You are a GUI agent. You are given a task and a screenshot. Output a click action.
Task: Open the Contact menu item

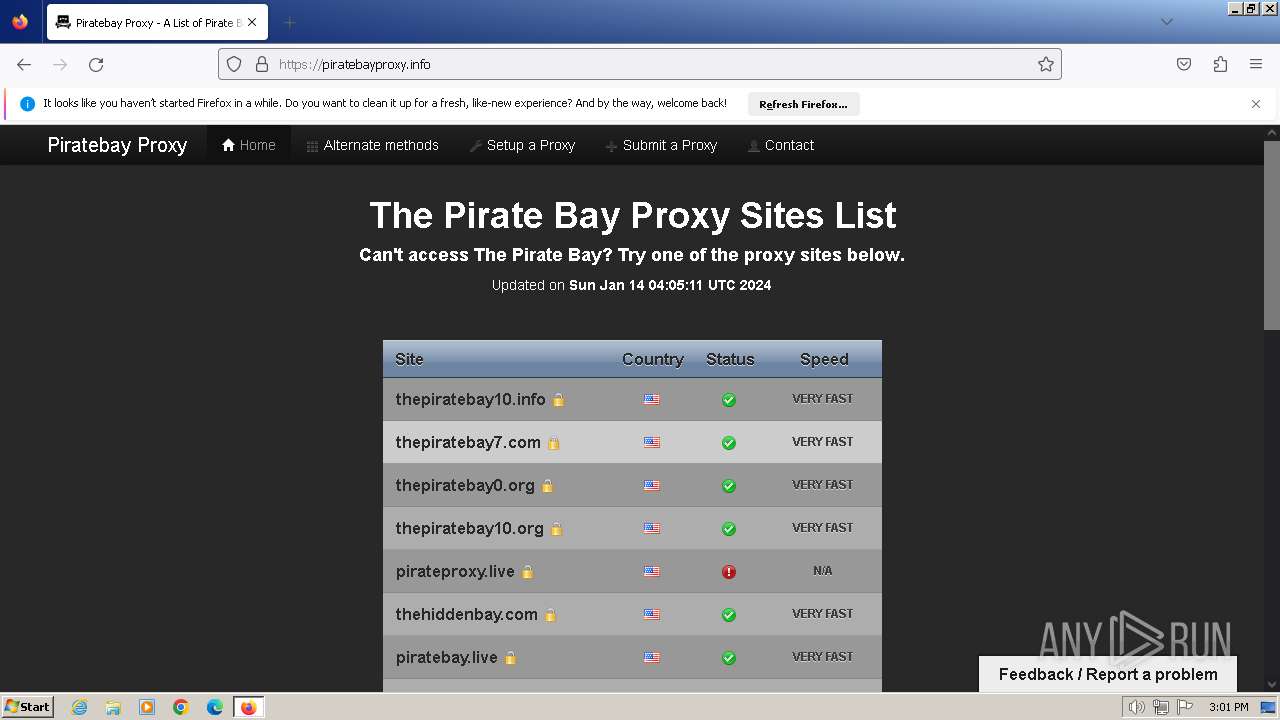pos(781,145)
